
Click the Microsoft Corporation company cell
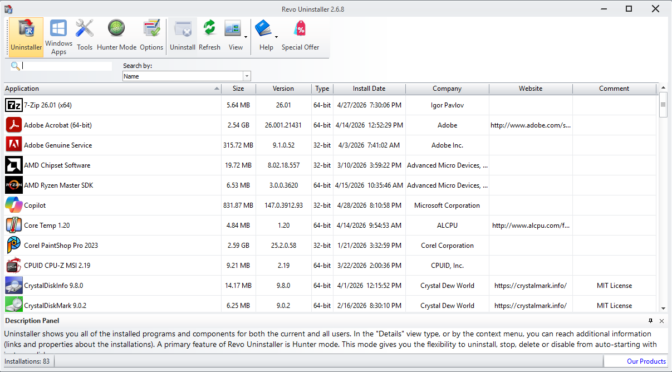coord(447,205)
